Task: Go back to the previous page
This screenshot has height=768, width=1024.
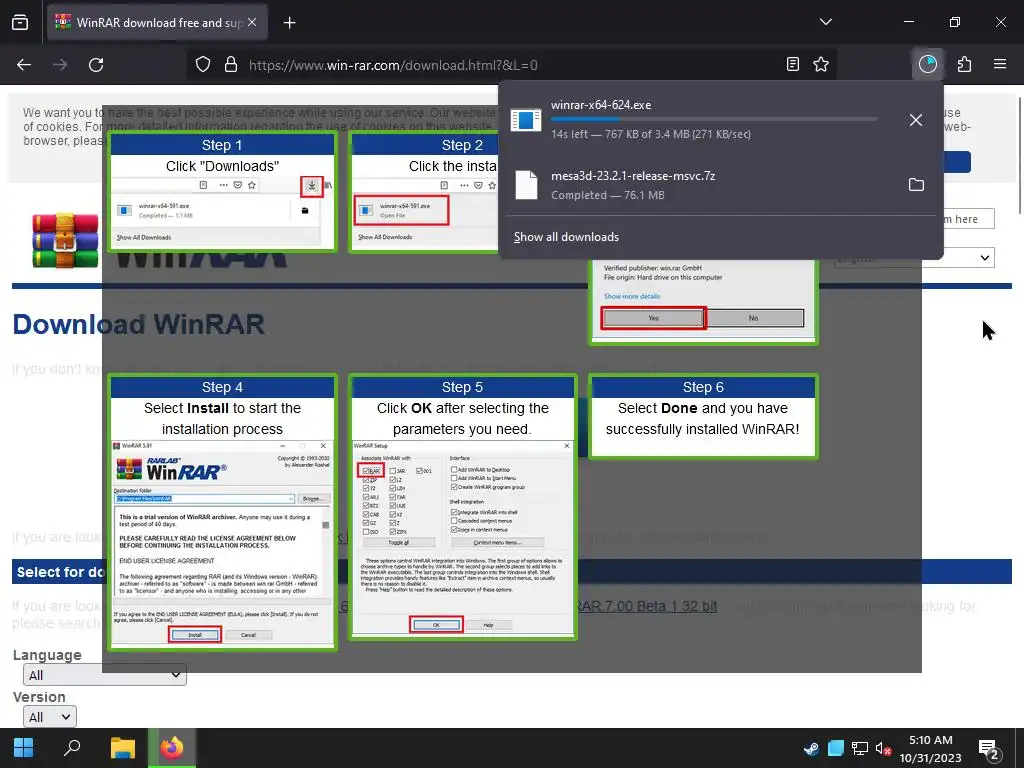Action: pyautogui.click(x=24, y=65)
